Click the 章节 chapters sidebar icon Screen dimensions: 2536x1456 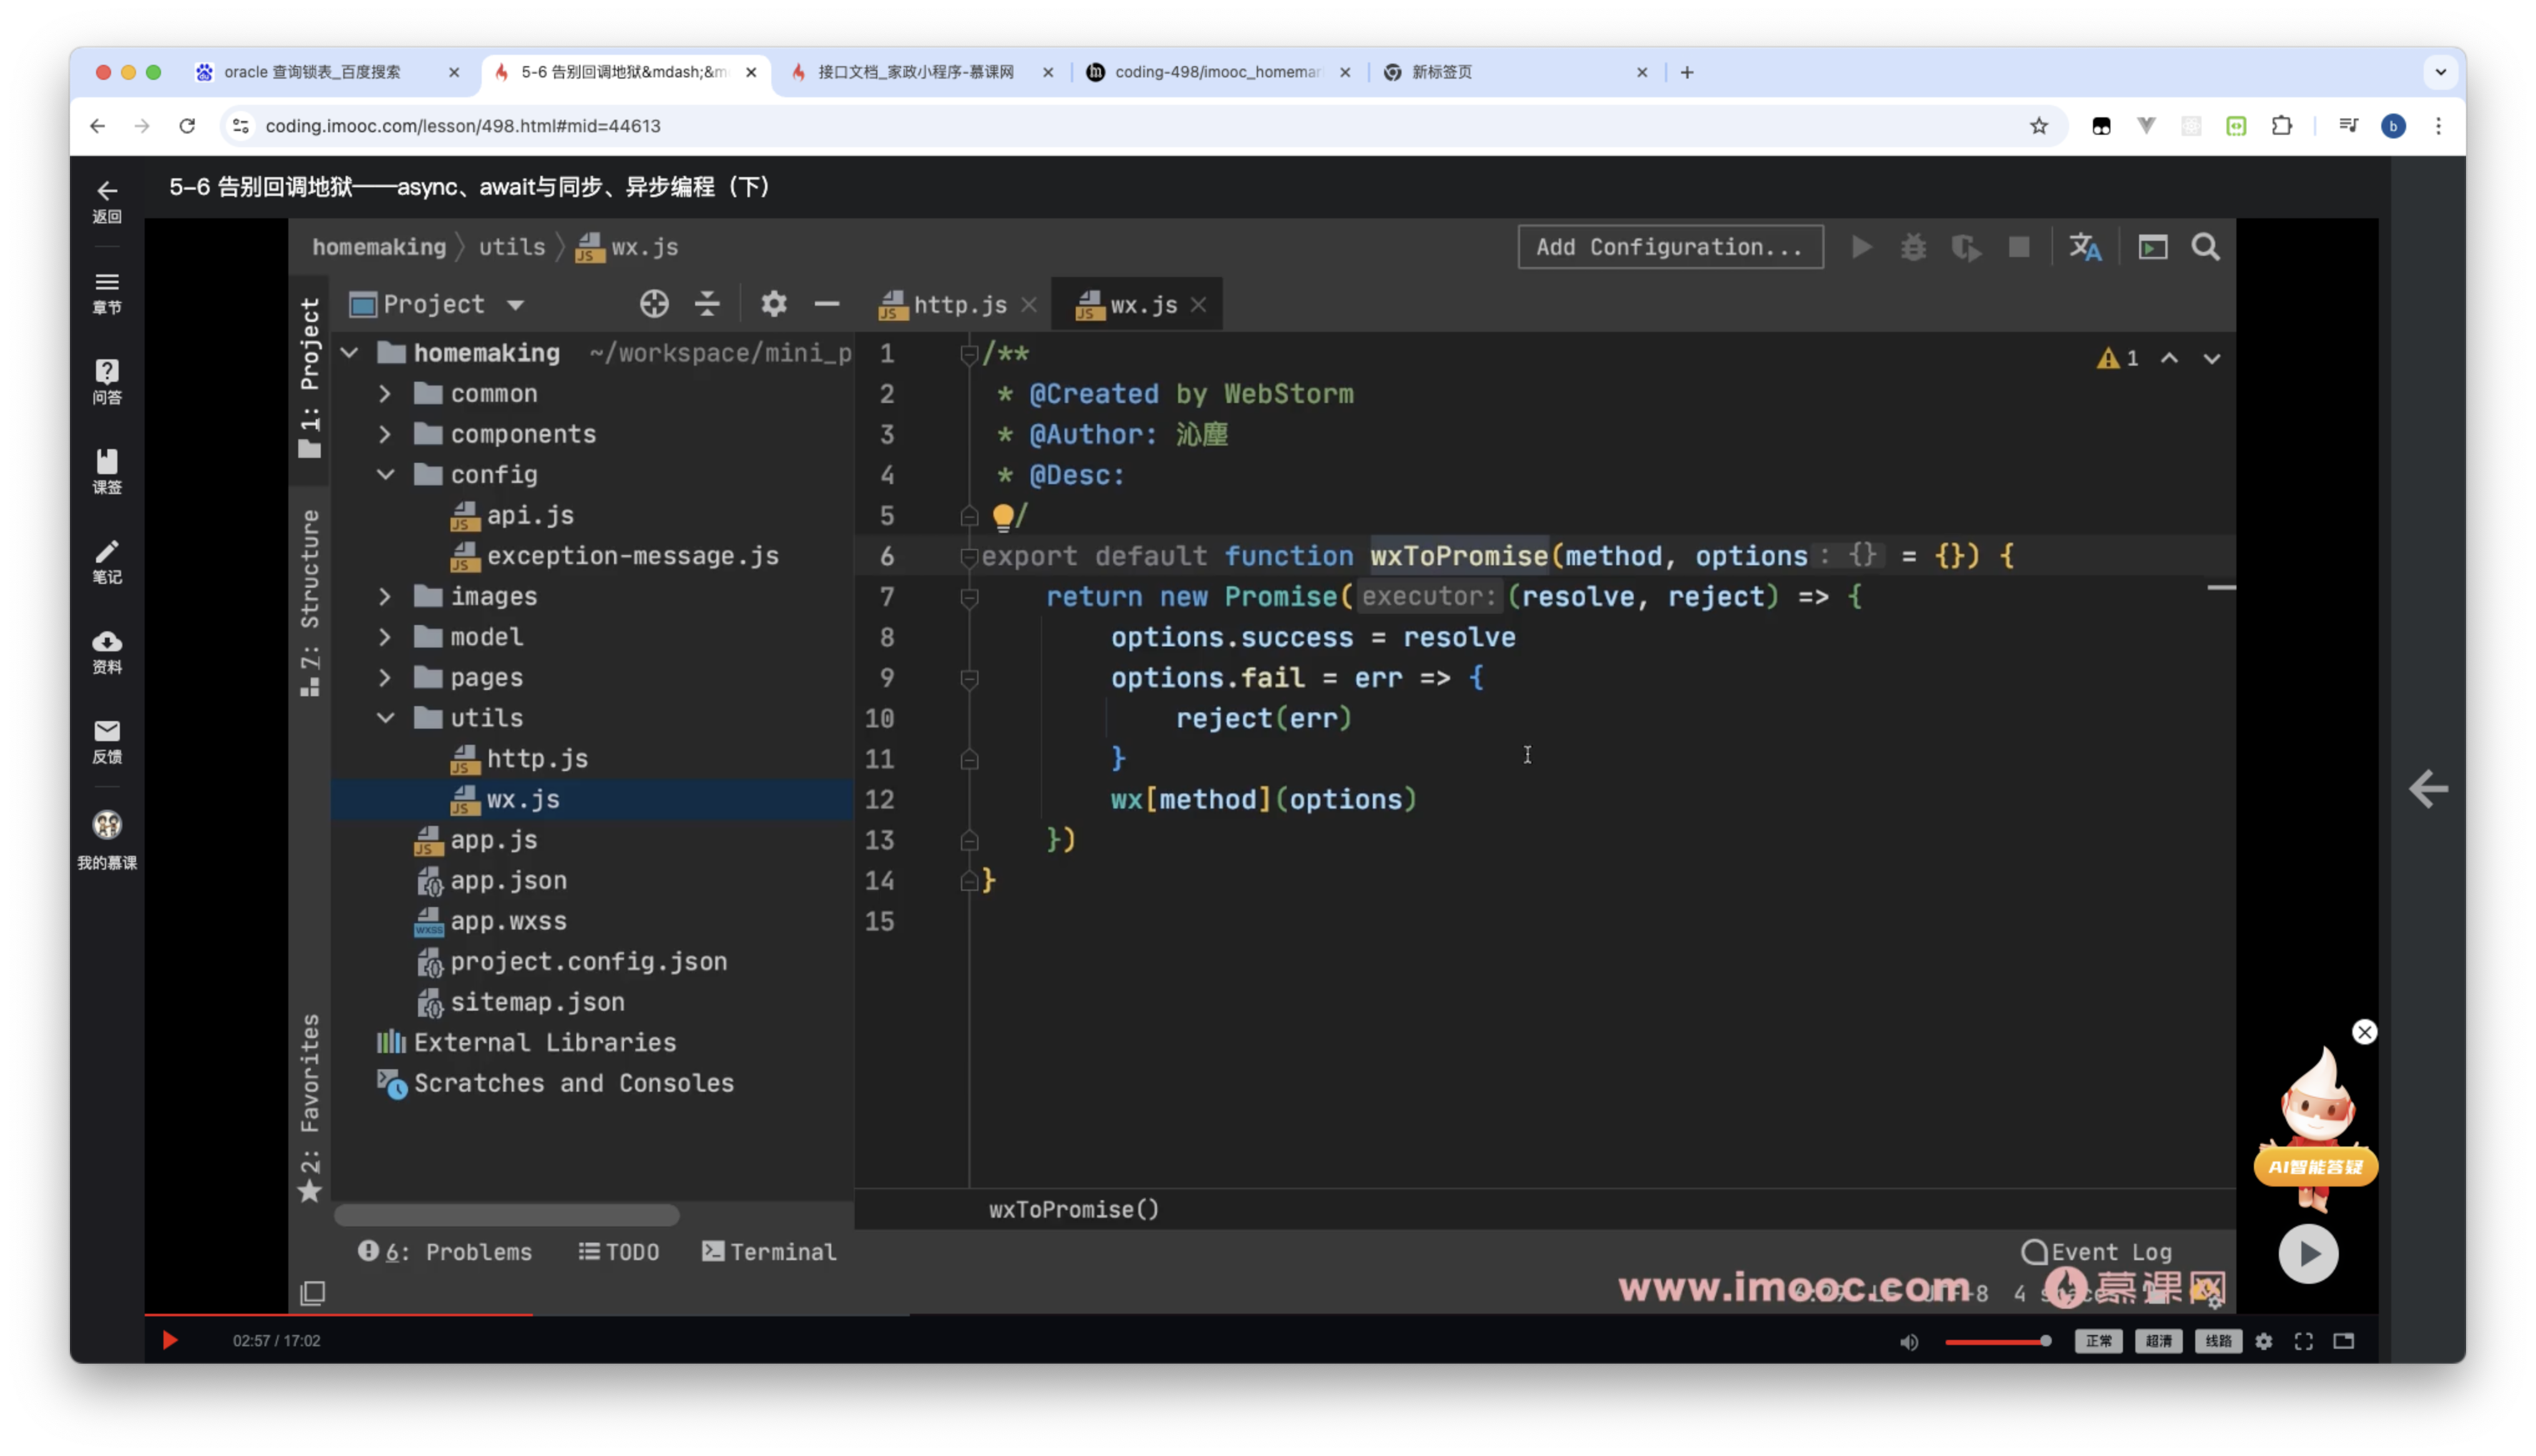[x=107, y=292]
